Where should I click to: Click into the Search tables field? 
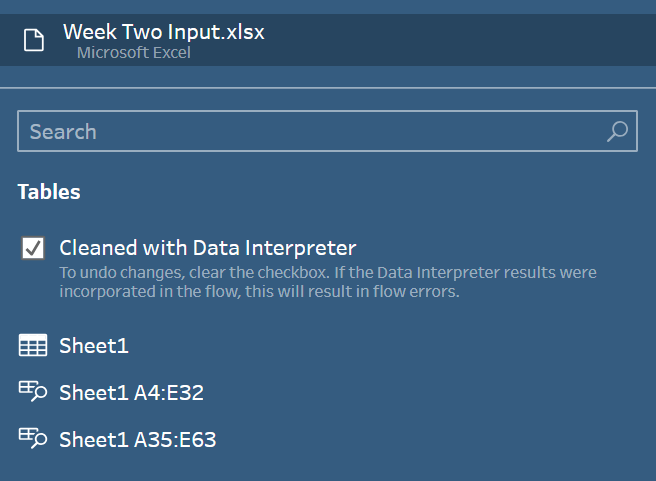pyautogui.click(x=327, y=131)
